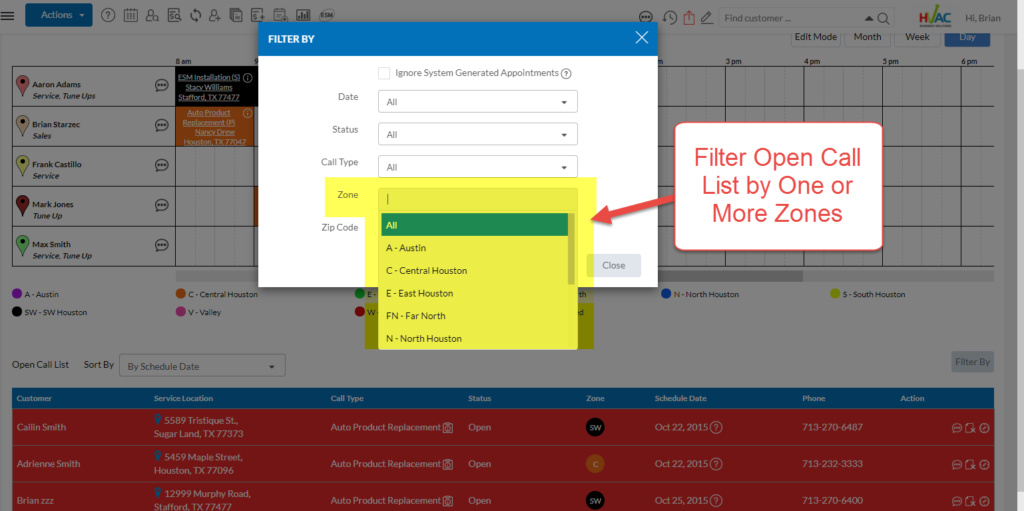This screenshot has height=511, width=1024.
Task: Click Frank Castillo message bubble icon
Action: 162,165
